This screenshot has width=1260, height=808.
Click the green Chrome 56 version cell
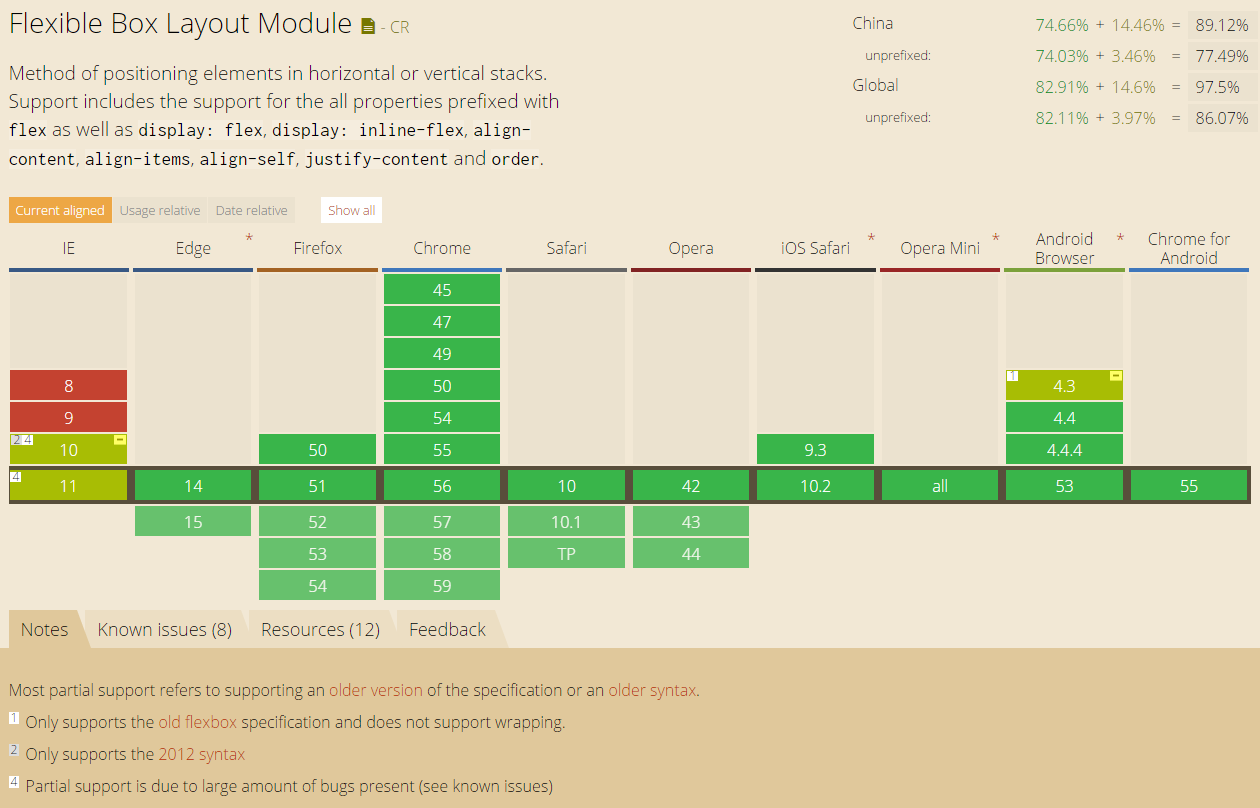pyautogui.click(x=442, y=486)
